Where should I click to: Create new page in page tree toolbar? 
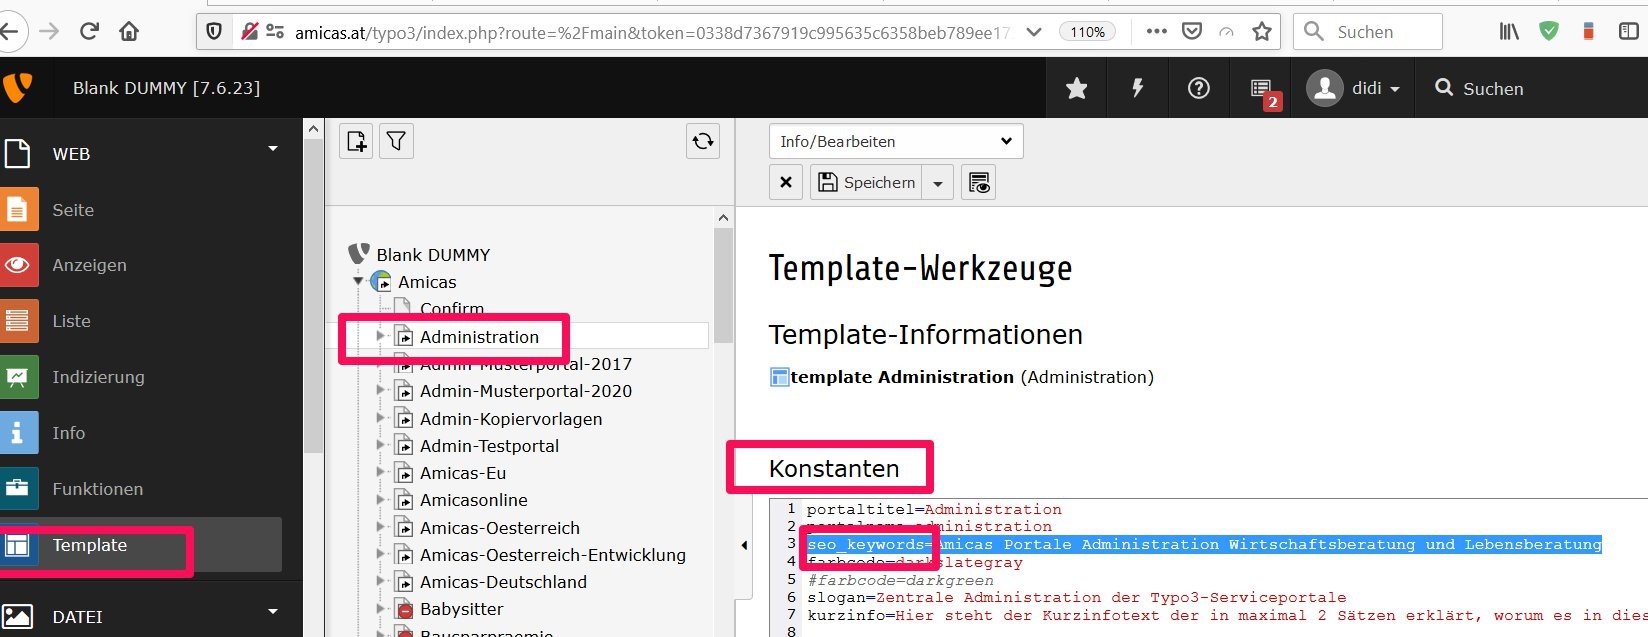pos(357,141)
